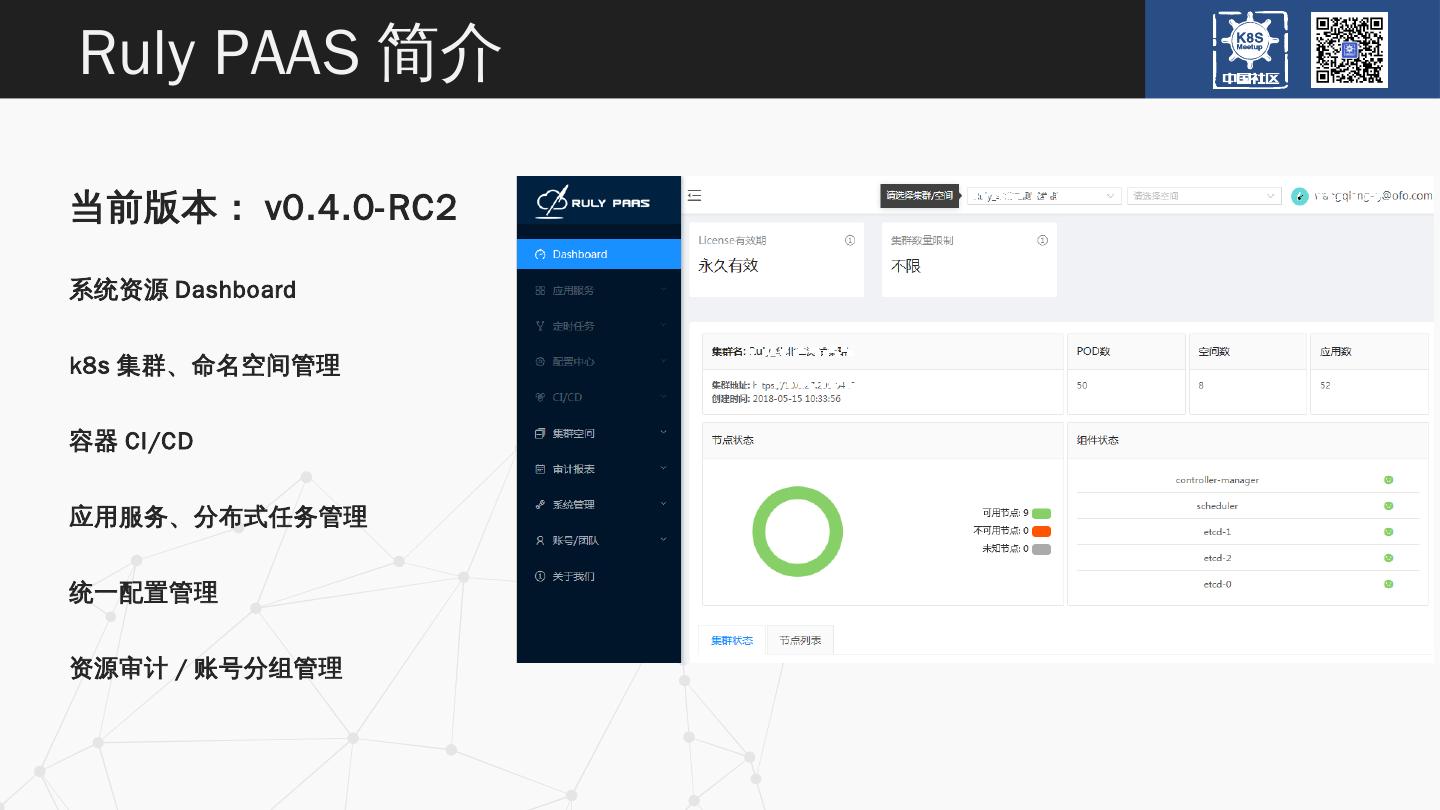
Task: Click the user avatar icon beside the email
Action: [x=1299, y=196]
